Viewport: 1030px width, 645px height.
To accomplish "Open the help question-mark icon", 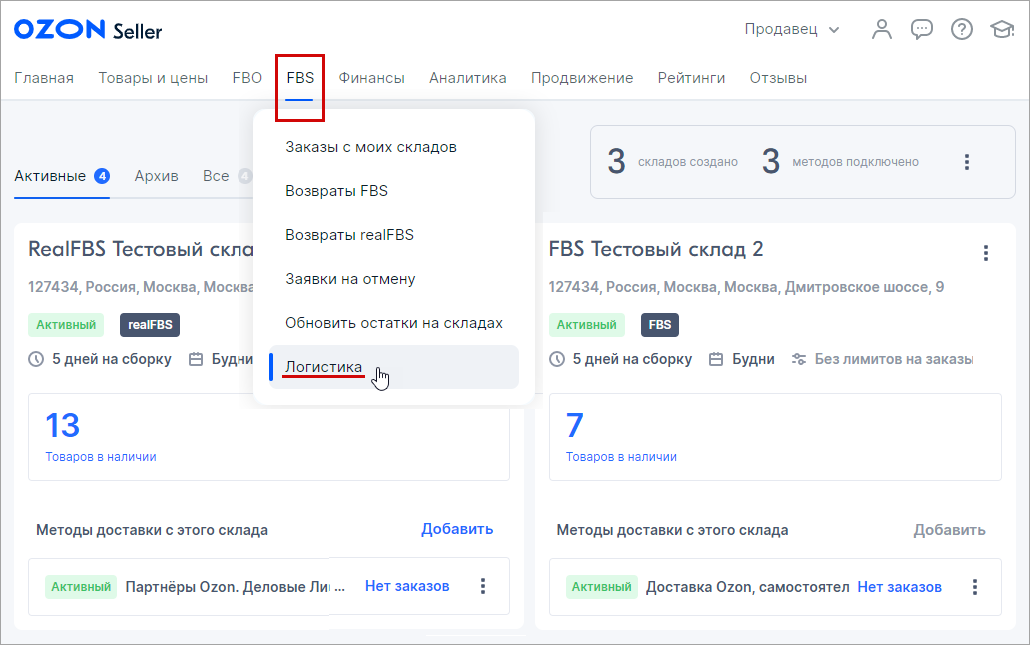I will [962, 29].
